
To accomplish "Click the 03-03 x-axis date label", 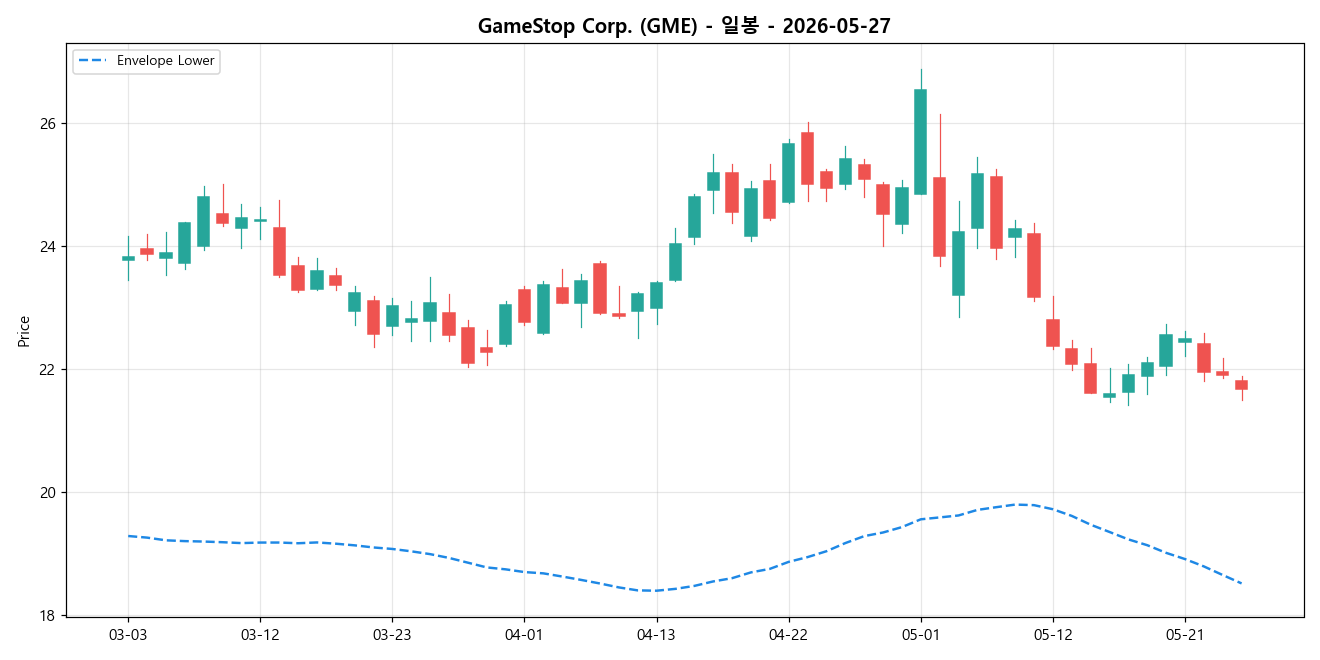I will [128, 635].
